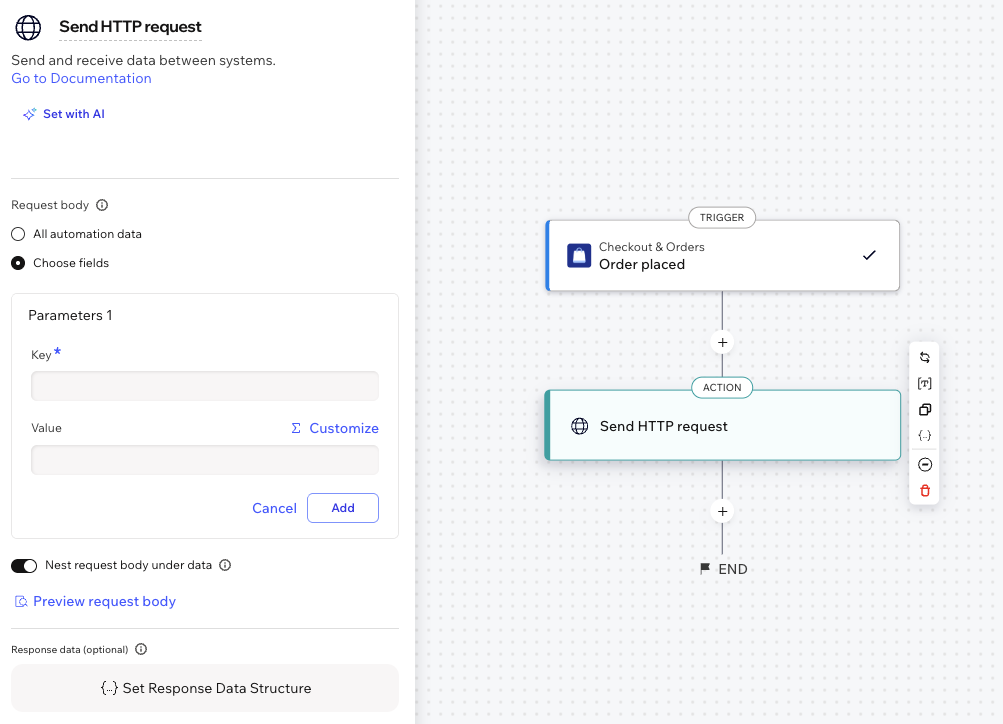Click the globe icon on action card

click(580, 426)
